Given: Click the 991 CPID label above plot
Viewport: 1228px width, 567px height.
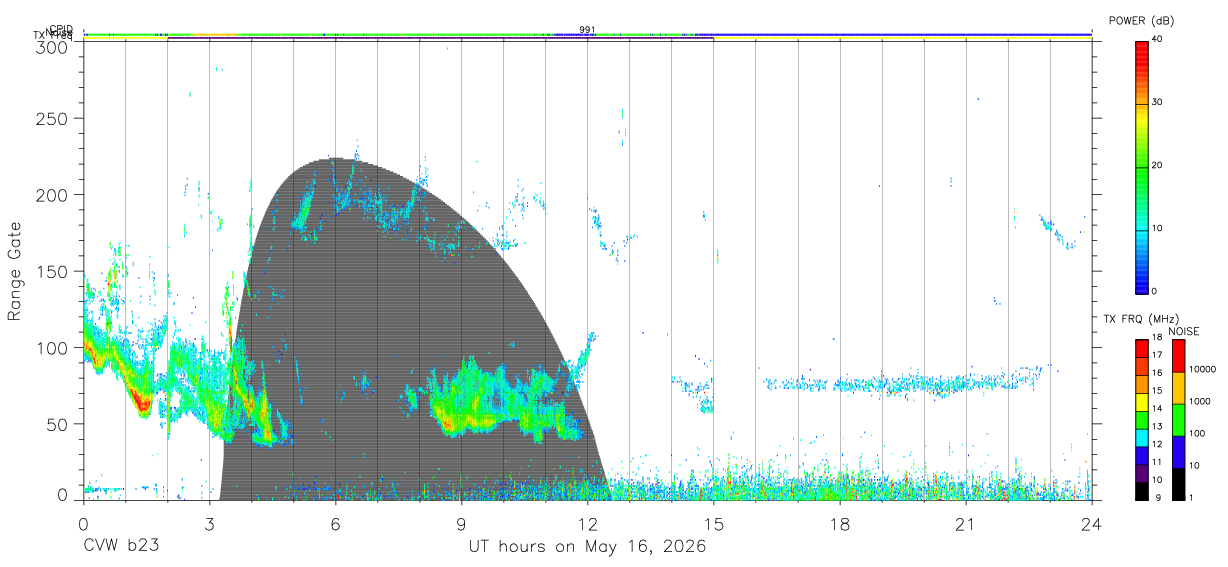Looking at the screenshot, I should [586, 29].
